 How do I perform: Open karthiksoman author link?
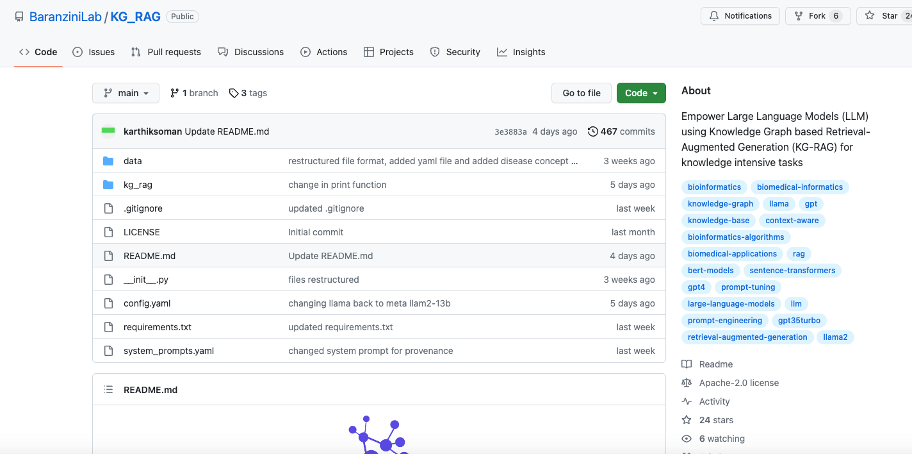152,131
